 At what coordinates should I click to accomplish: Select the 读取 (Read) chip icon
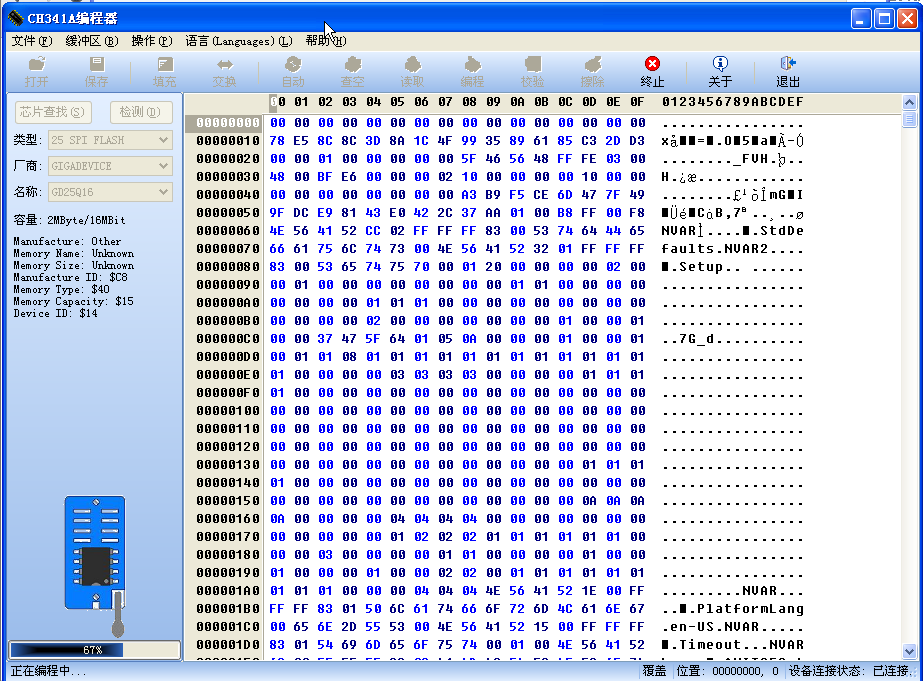412,71
